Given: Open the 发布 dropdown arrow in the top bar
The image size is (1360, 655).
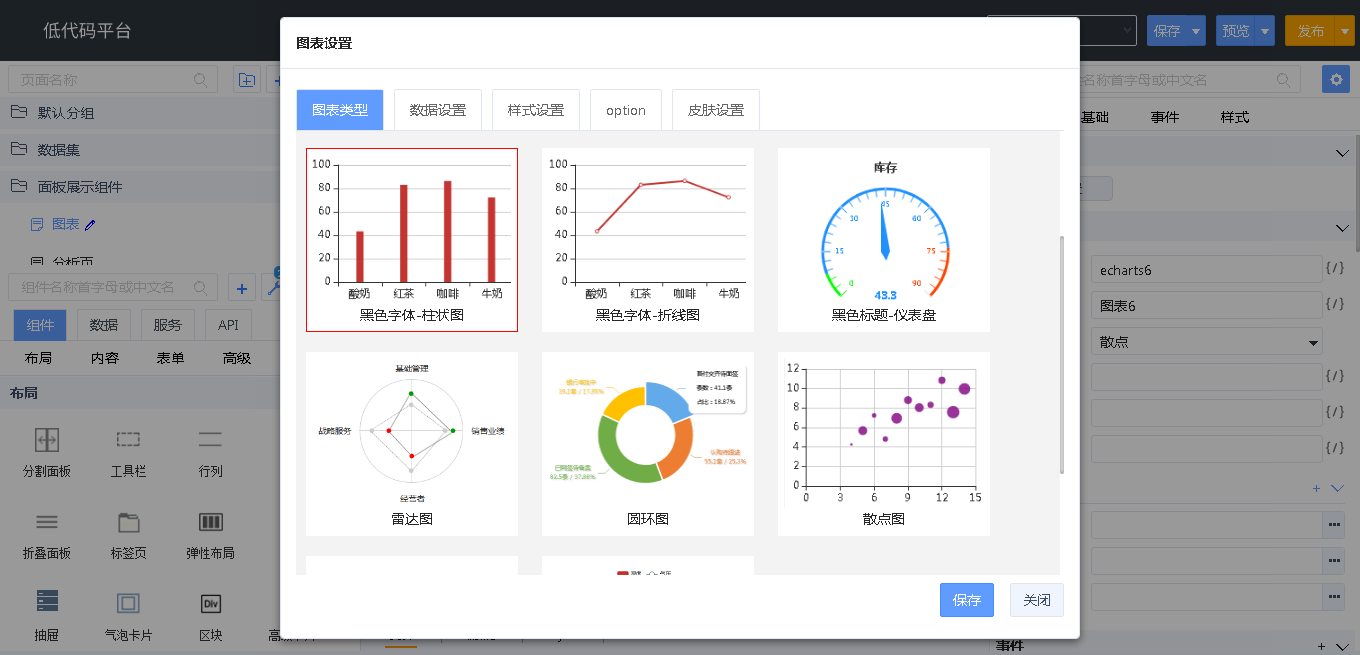Looking at the screenshot, I should pyautogui.click(x=1344, y=31).
